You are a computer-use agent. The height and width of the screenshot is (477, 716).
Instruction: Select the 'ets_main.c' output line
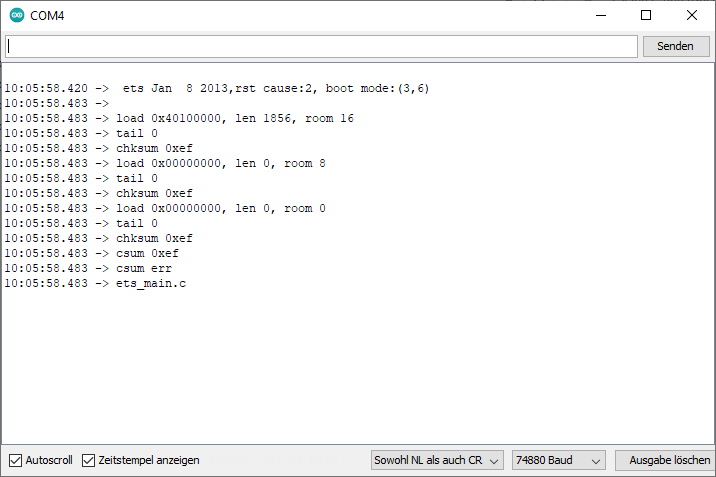(x=95, y=283)
